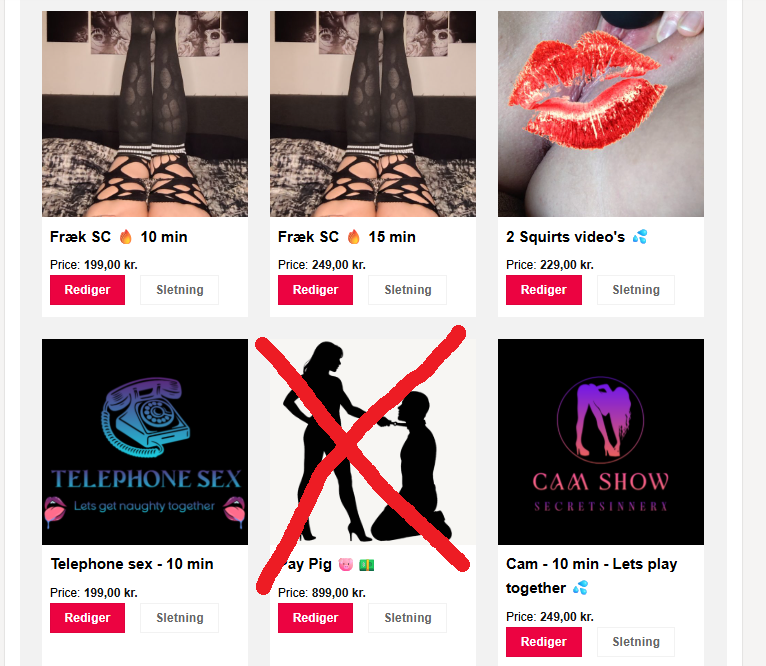Open the Cam Show thumbnail image
The height and width of the screenshot is (666, 766).
tap(601, 442)
